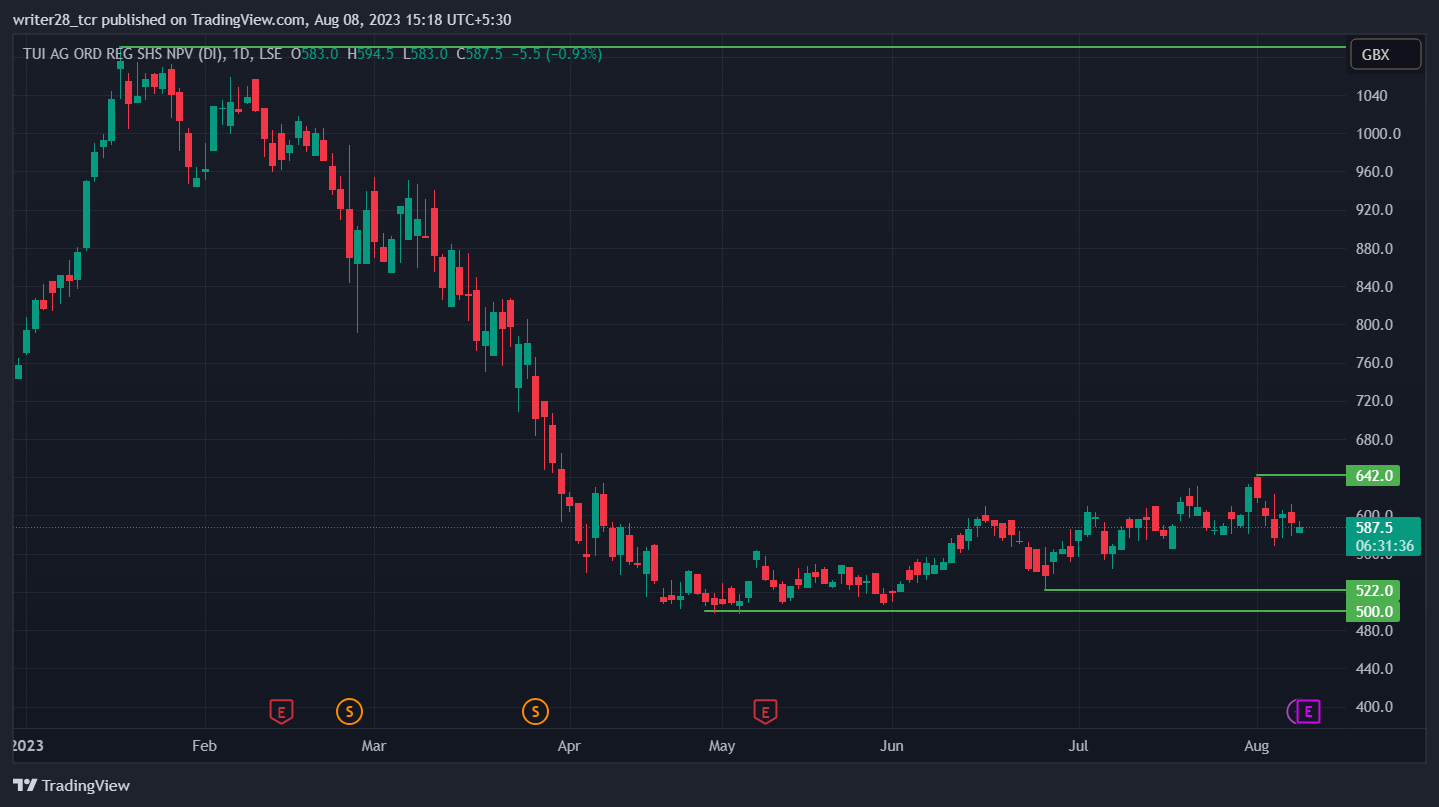Click the current price label 587.5
The width and height of the screenshot is (1439, 807).
point(1384,536)
